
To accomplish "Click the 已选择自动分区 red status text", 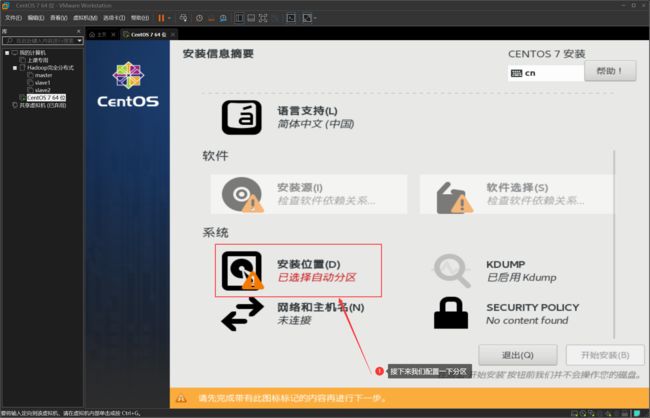I will click(x=317, y=277).
